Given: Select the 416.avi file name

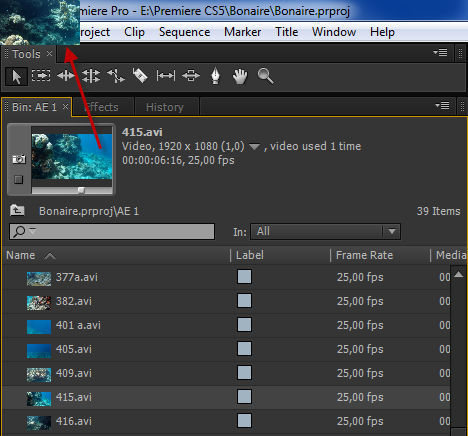Looking at the screenshot, I should point(74,421).
